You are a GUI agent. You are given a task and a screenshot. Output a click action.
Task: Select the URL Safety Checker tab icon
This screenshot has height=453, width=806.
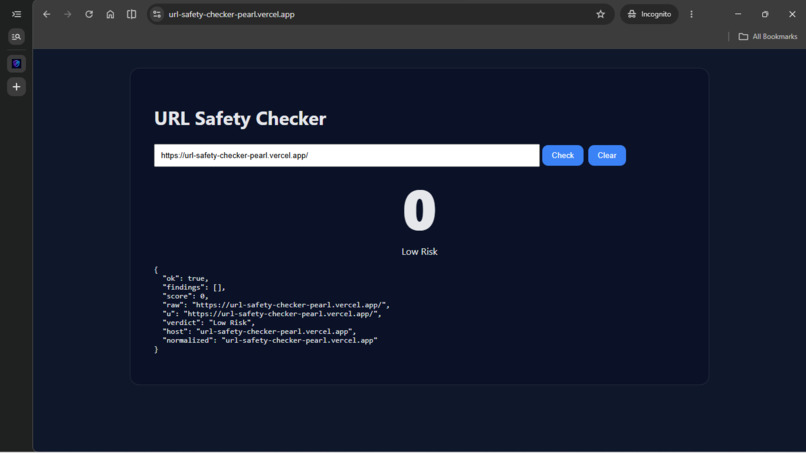16,64
